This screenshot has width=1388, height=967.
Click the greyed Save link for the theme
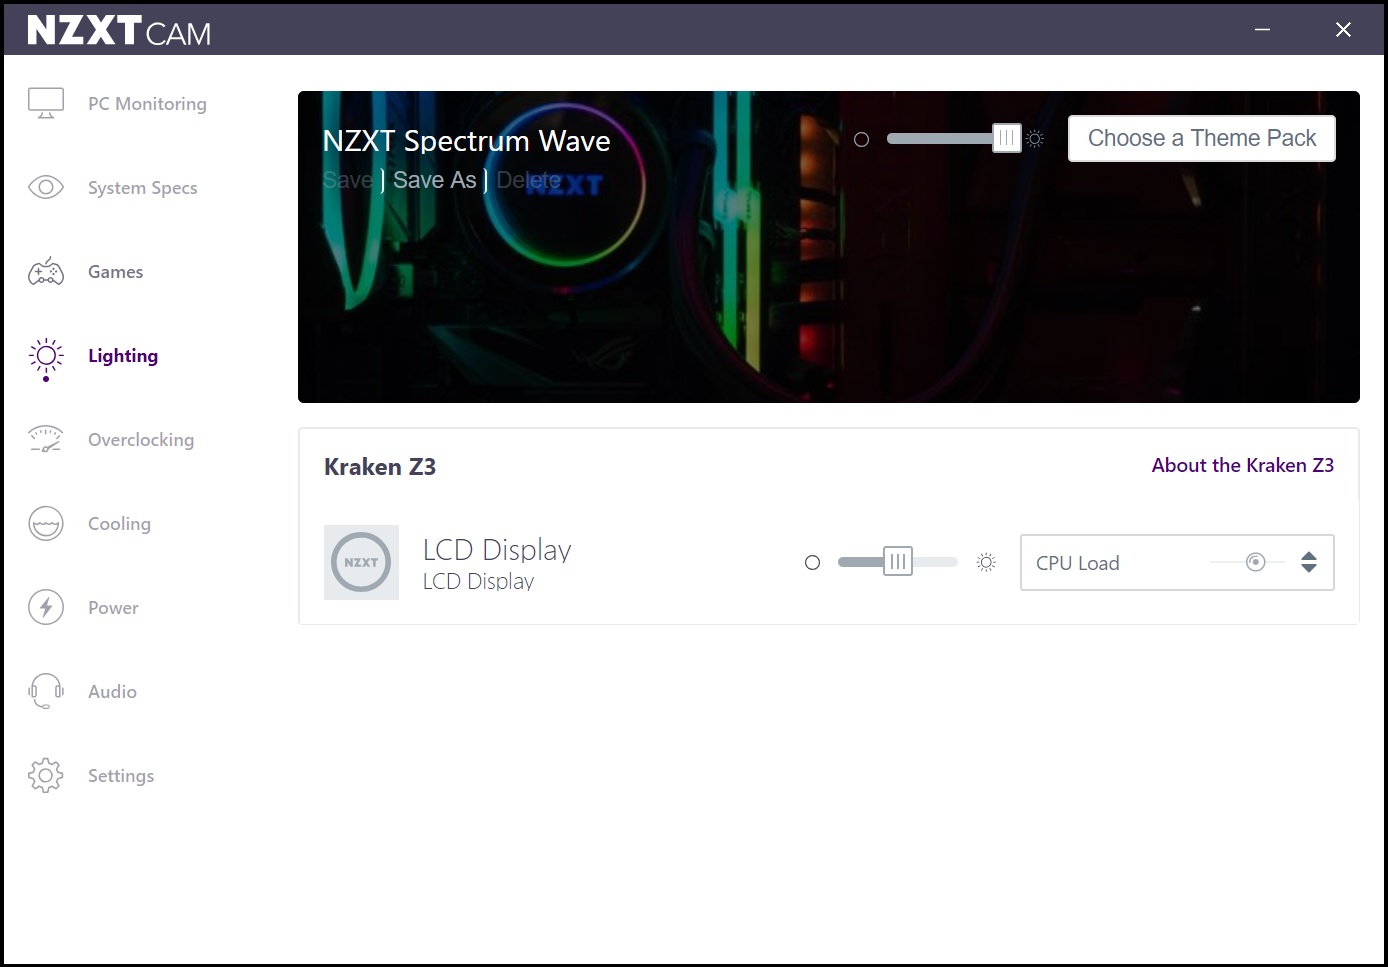[348, 180]
